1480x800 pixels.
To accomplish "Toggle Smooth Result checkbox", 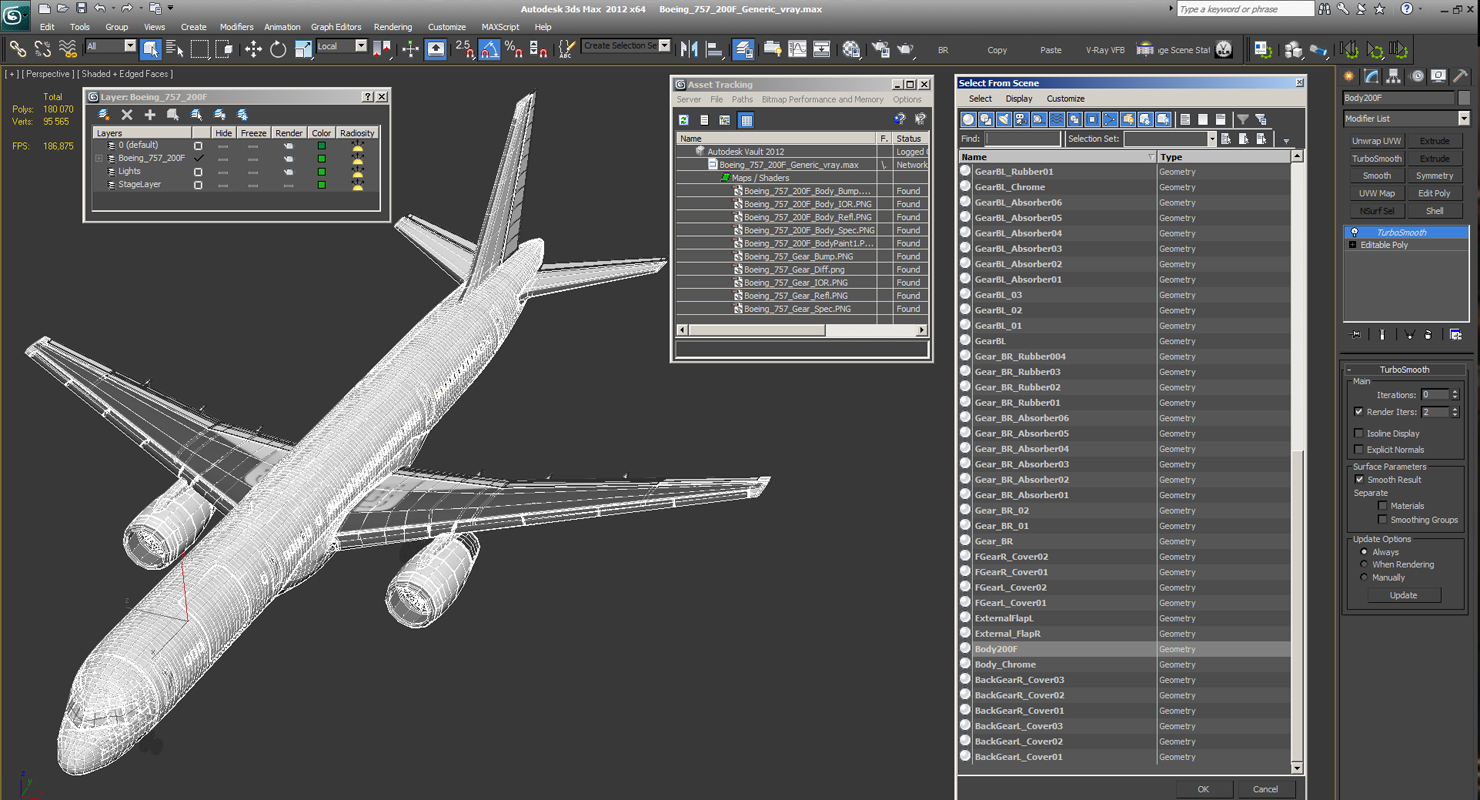I will click(1359, 480).
